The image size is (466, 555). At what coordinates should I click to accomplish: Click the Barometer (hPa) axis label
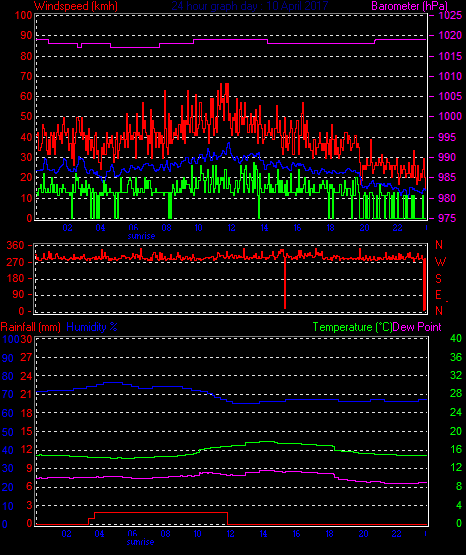click(x=409, y=6)
